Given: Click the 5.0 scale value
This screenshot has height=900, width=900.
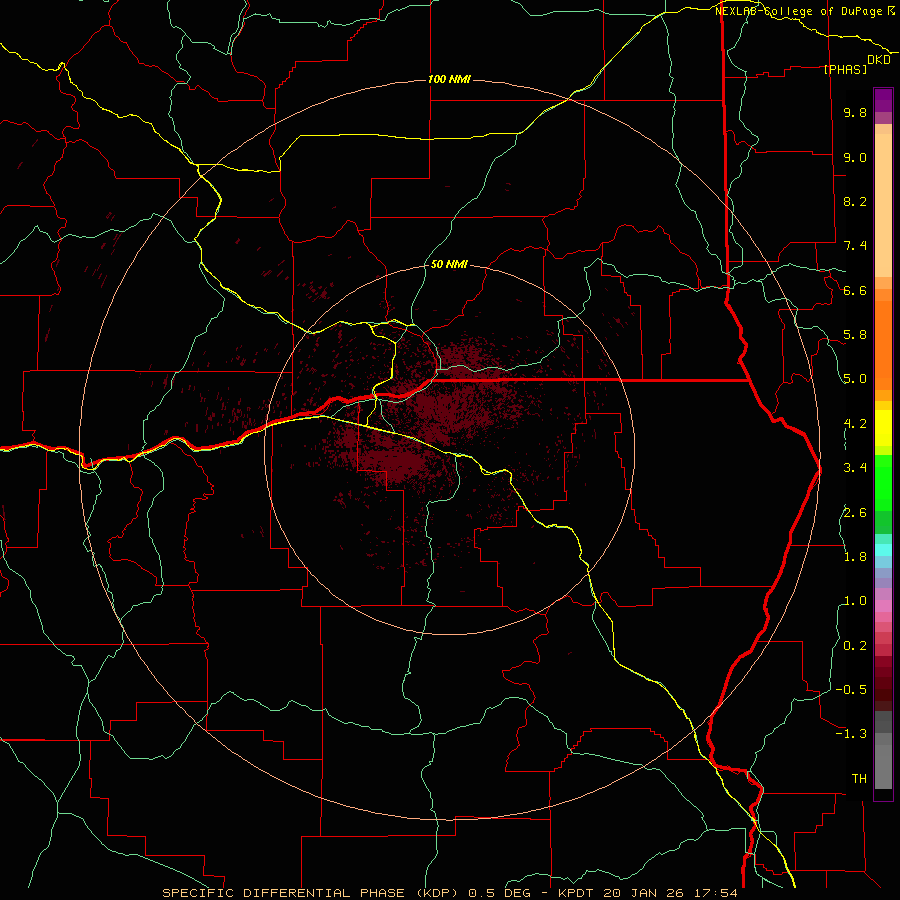Looking at the screenshot, I should 855,379.
